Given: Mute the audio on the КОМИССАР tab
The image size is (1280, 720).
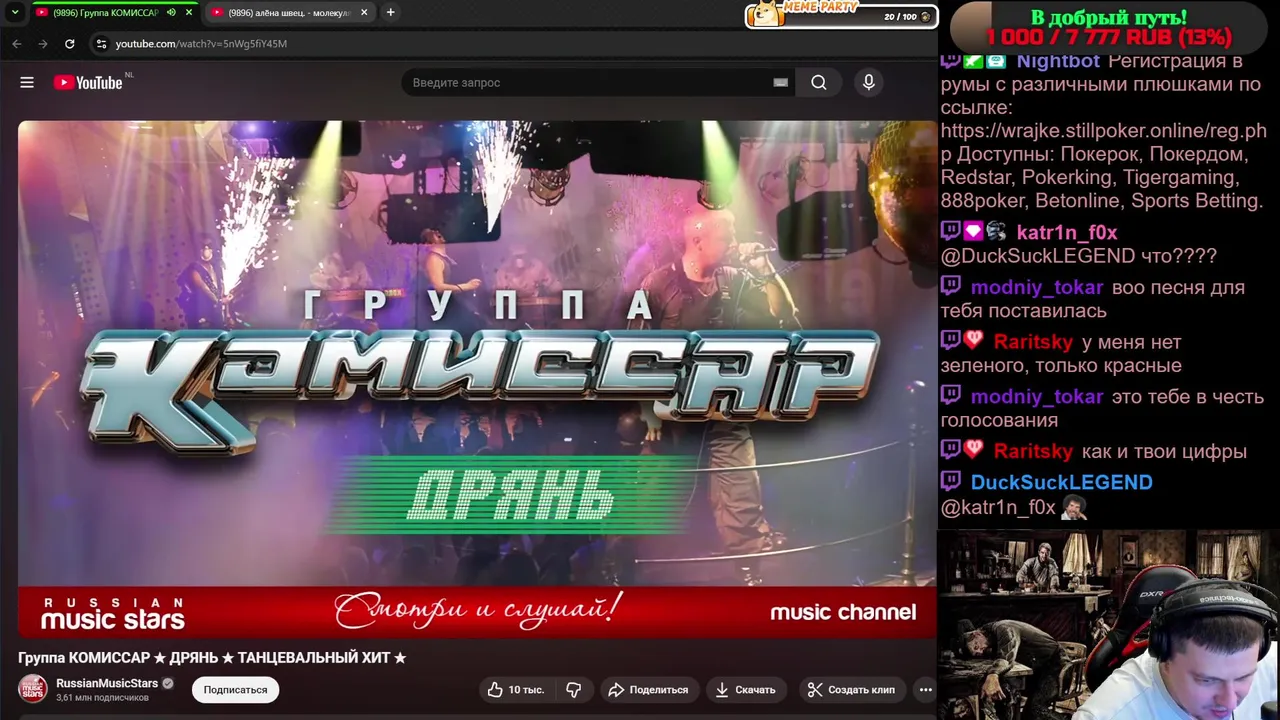Looking at the screenshot, I should (171, 13).
